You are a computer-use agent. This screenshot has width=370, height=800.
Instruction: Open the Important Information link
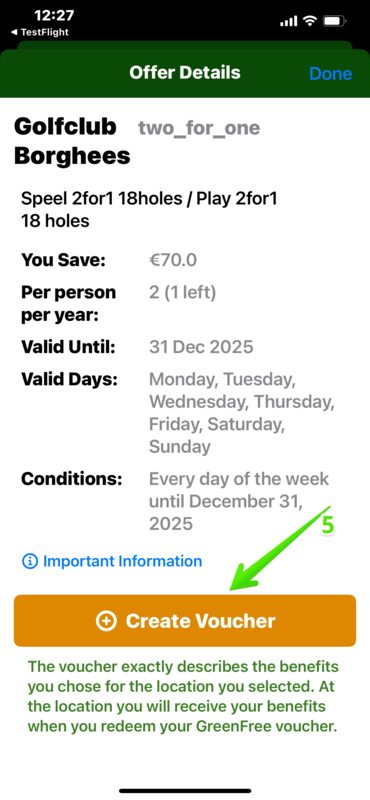[x=122, y=561]
